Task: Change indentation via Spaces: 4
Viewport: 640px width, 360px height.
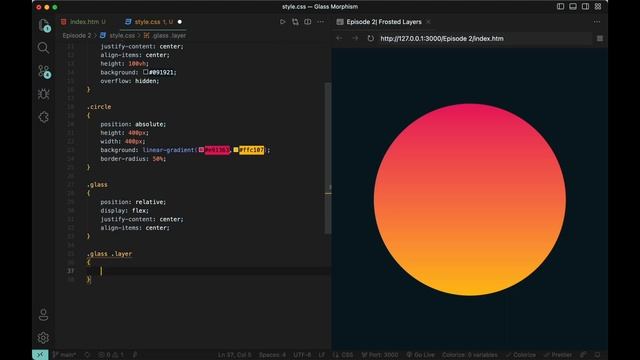Action: point(272,355)
